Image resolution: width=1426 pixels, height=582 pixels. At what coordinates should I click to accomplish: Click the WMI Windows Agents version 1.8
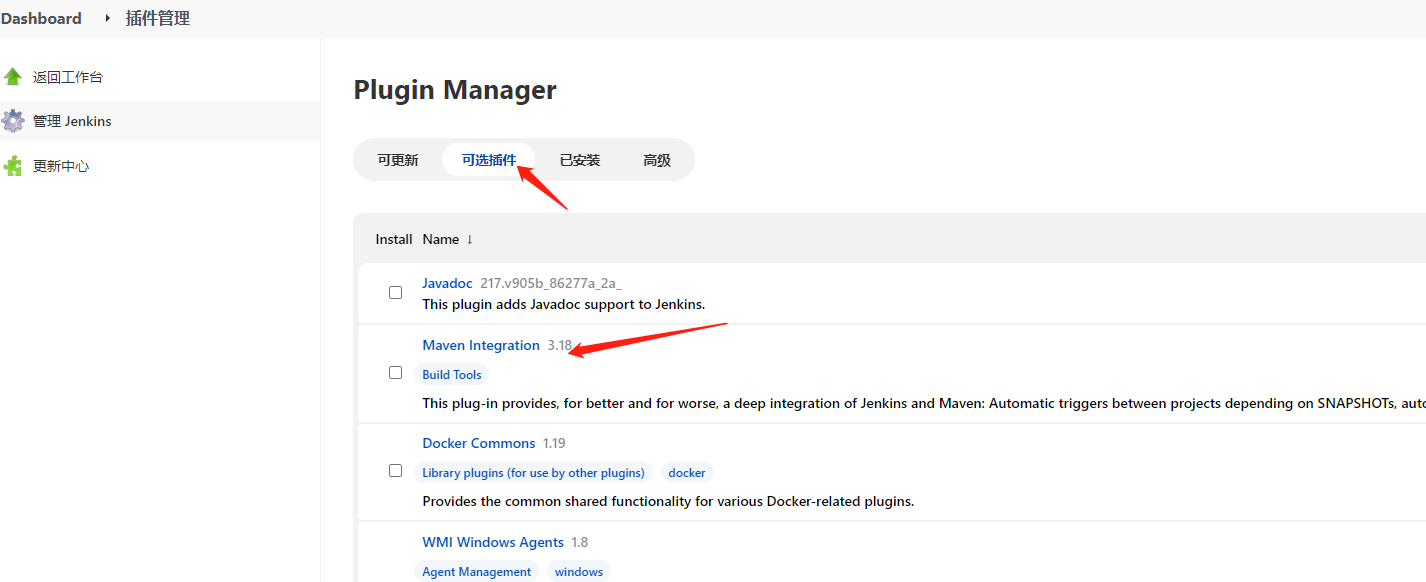580,542
